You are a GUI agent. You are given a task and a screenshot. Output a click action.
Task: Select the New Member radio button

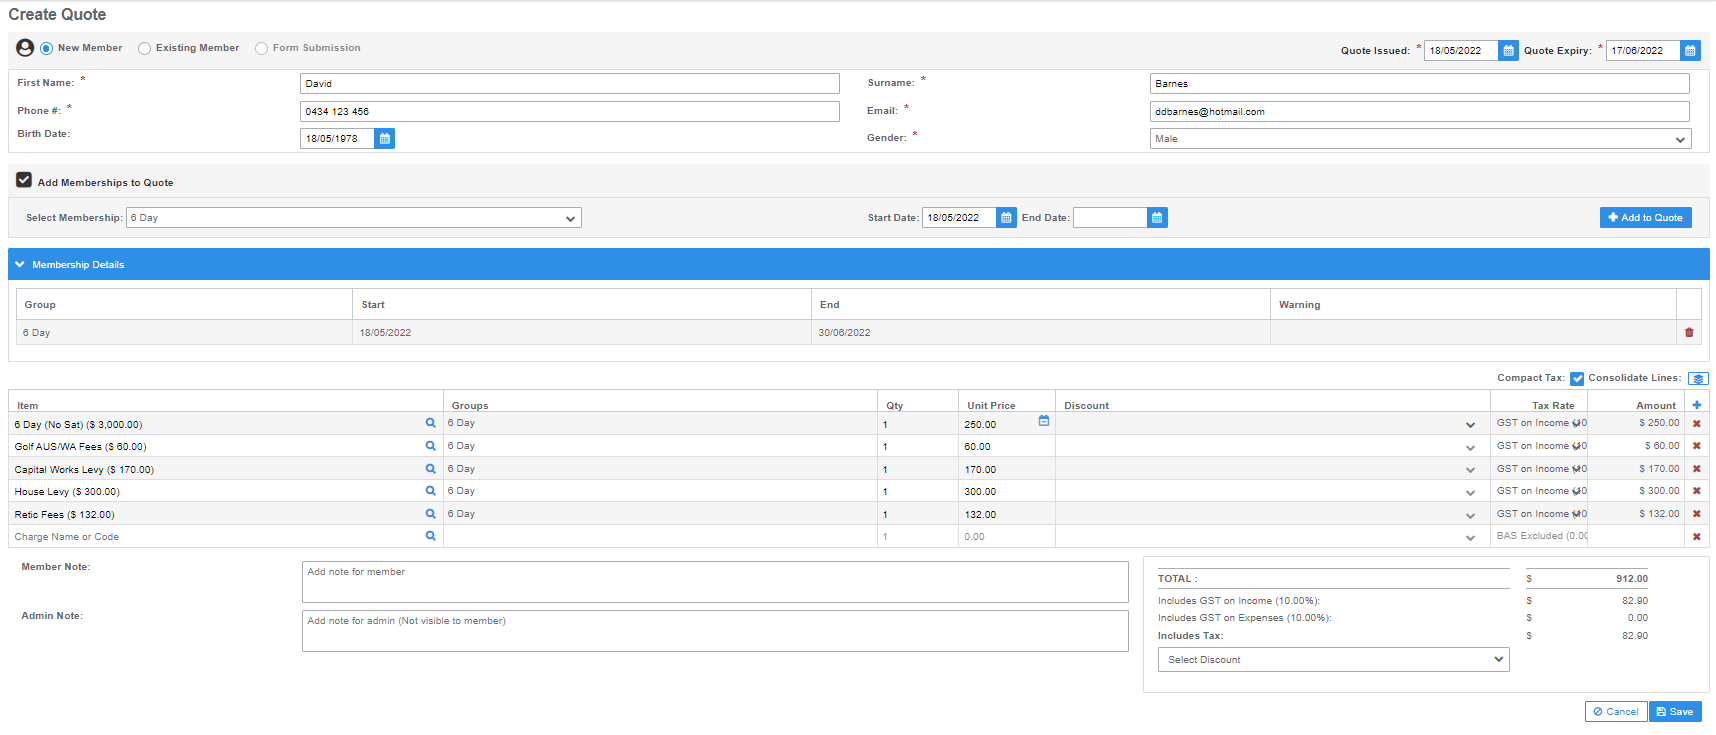tap(46, 48)
